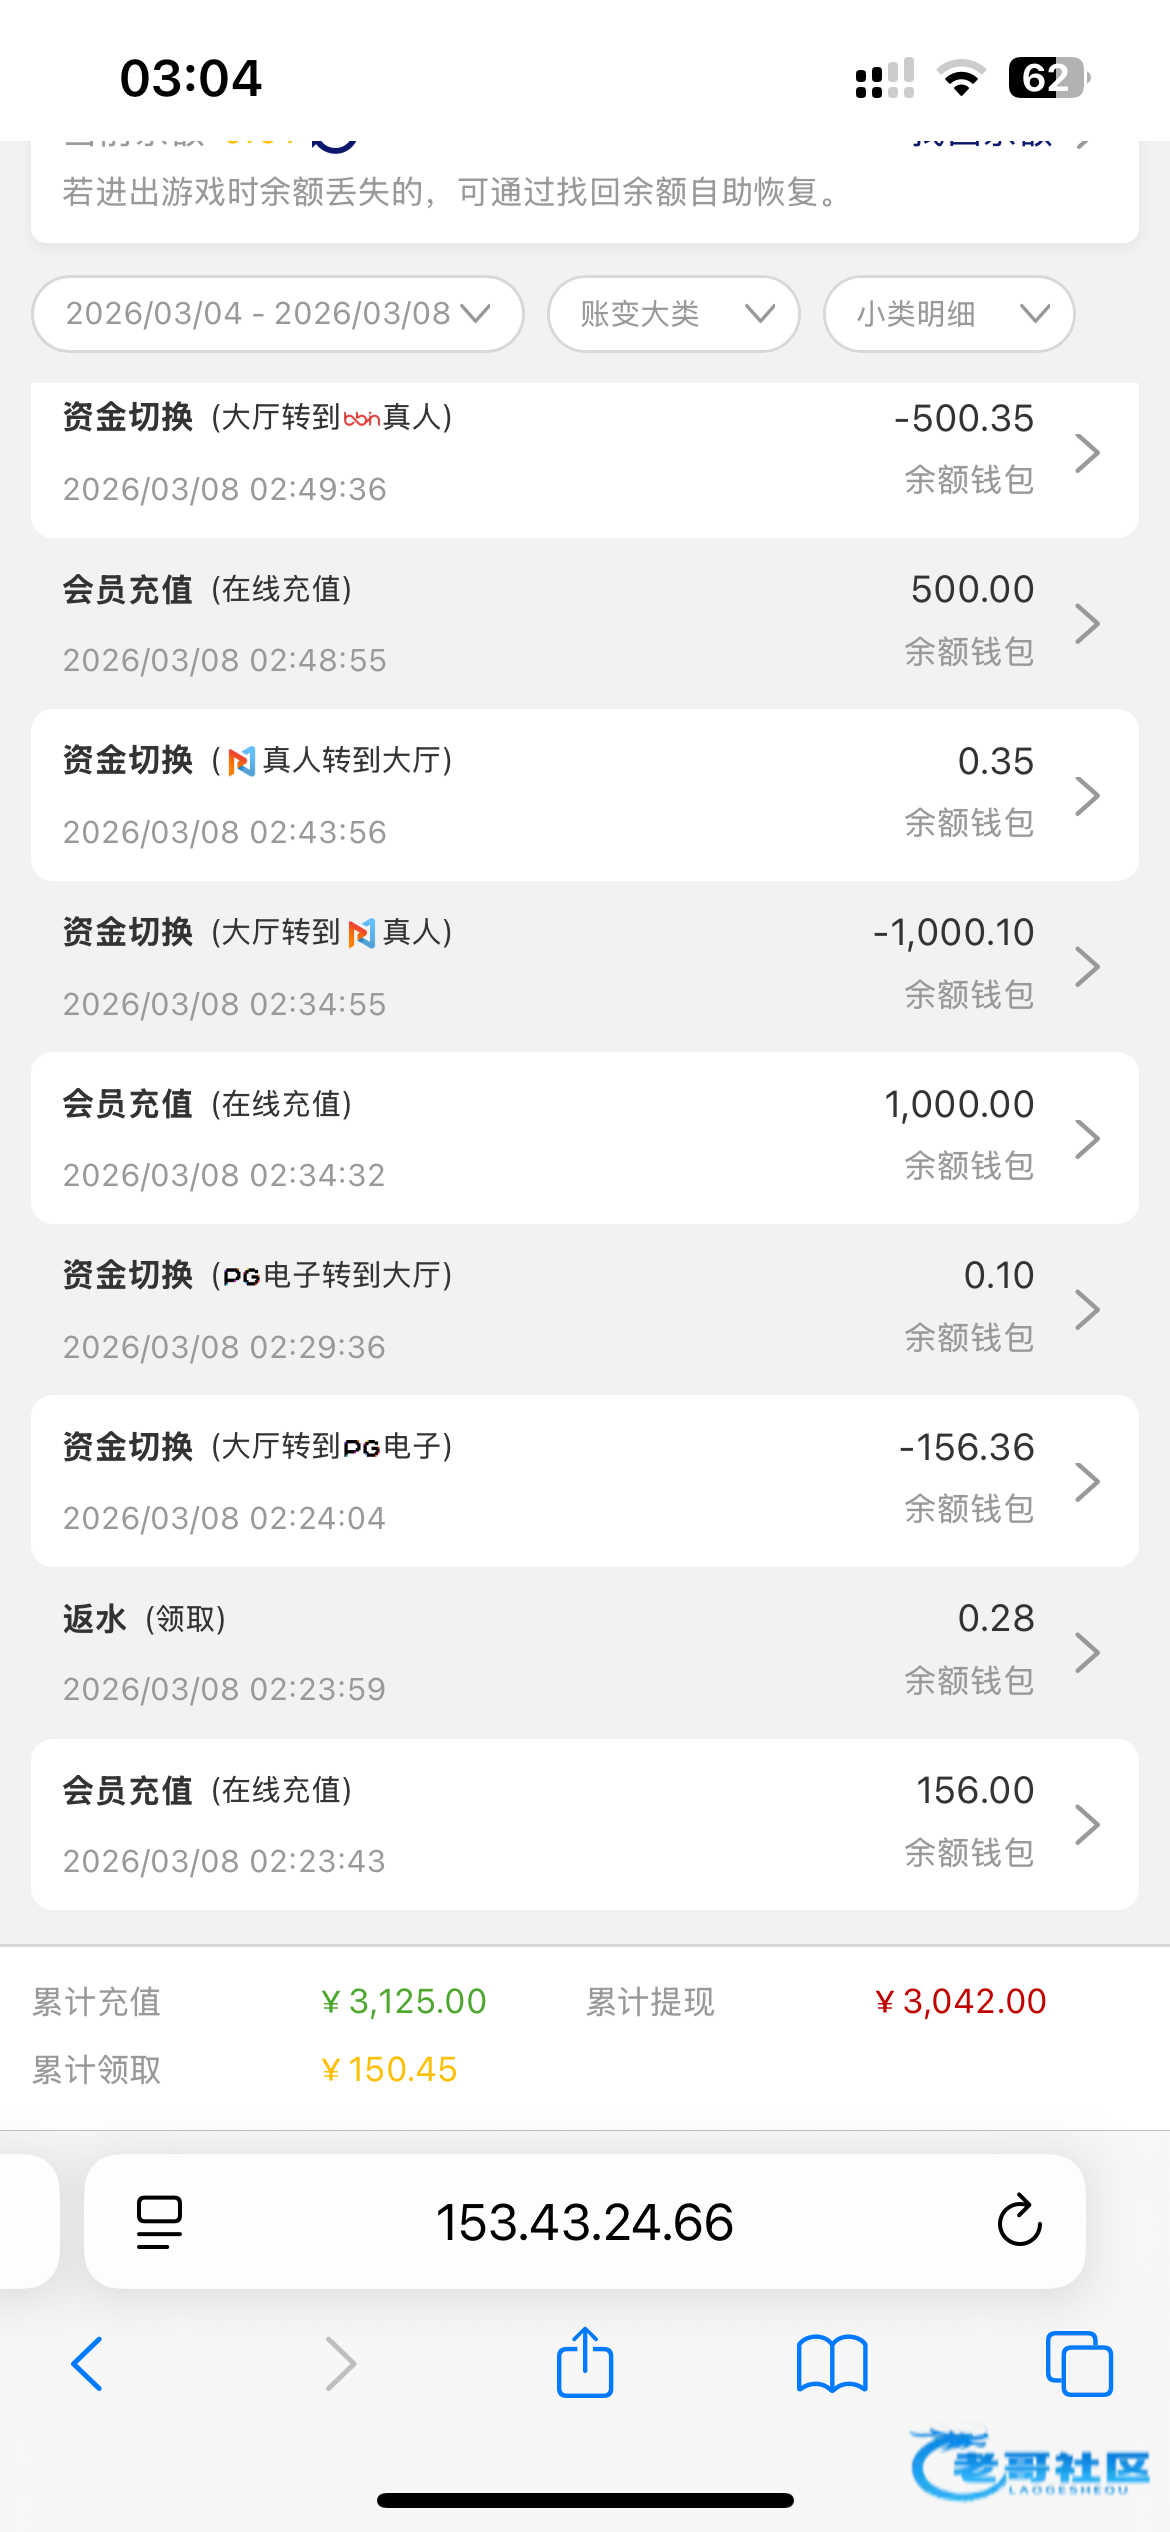This screenshot has width=1170, height=2532.
Task: Tap the browser forward arrow
Action: point(340,2364)
